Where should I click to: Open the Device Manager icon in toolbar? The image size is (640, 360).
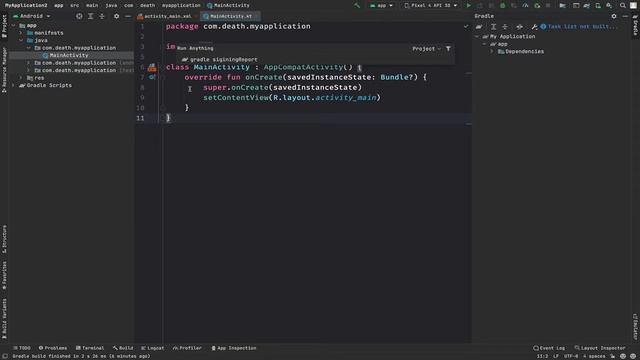point(598,6)
